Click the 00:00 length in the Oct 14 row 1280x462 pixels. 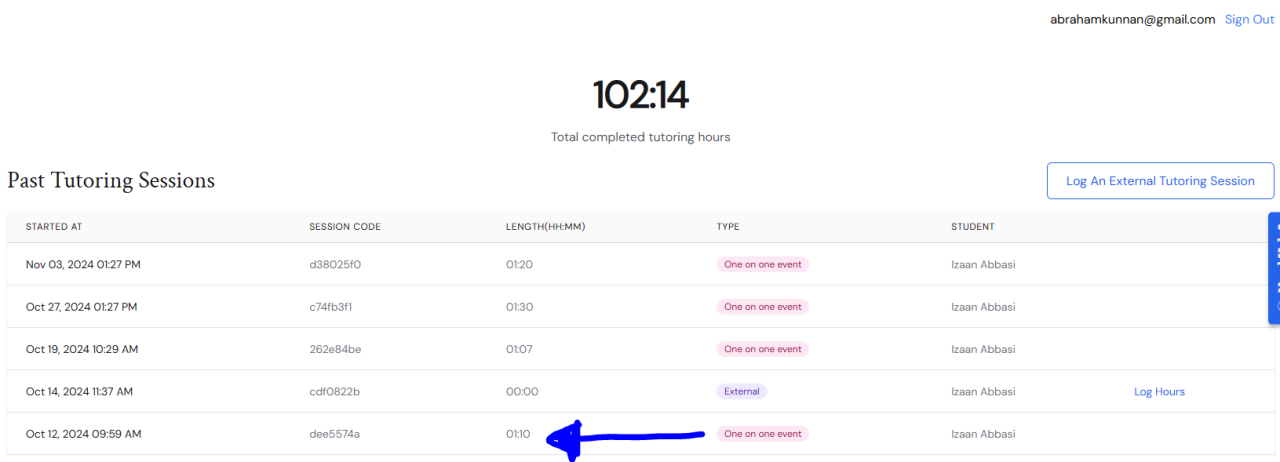[522, 392]
